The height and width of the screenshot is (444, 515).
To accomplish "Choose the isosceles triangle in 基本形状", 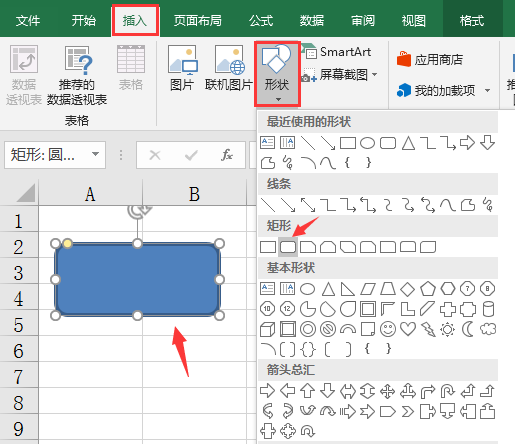I will coord(328,289).
